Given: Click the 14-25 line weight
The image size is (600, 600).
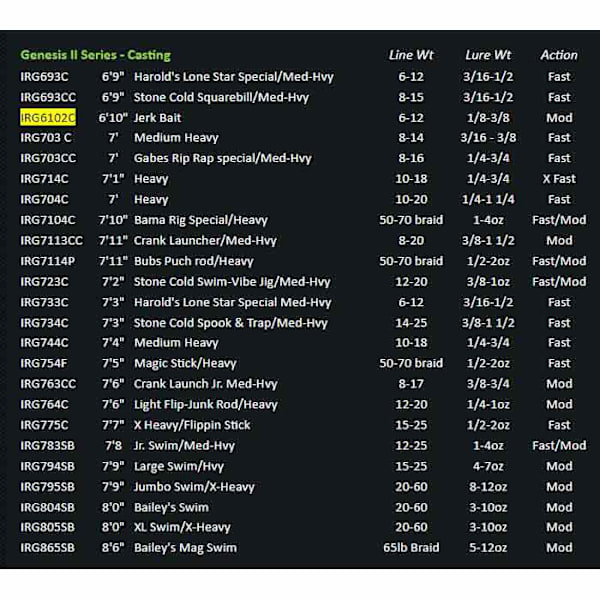Looking at the screenshot, I should (411, 323).
